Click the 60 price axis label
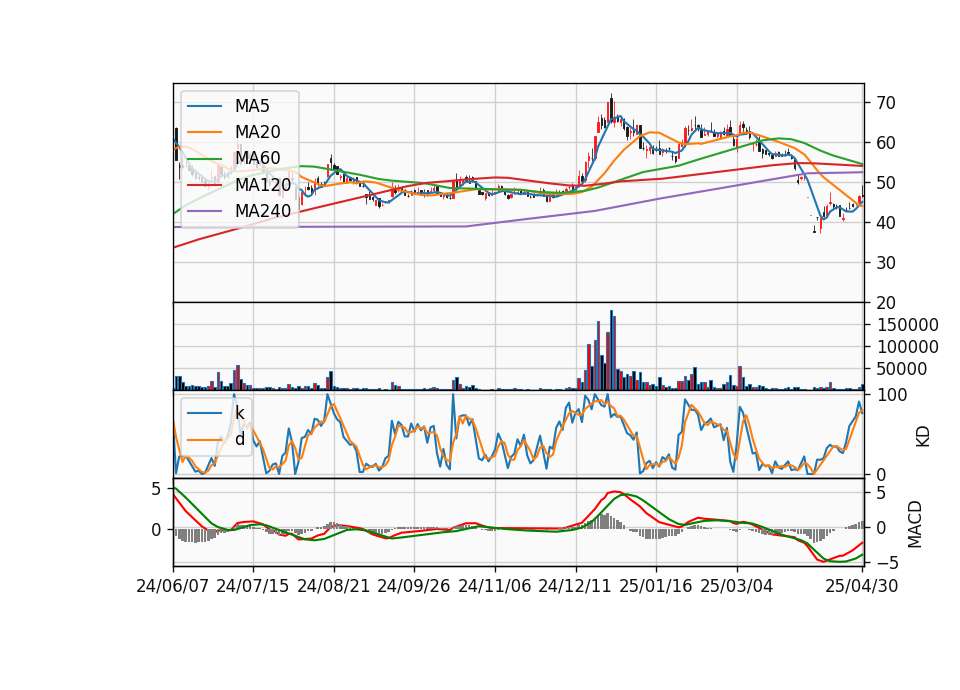 tap(886, 143)
